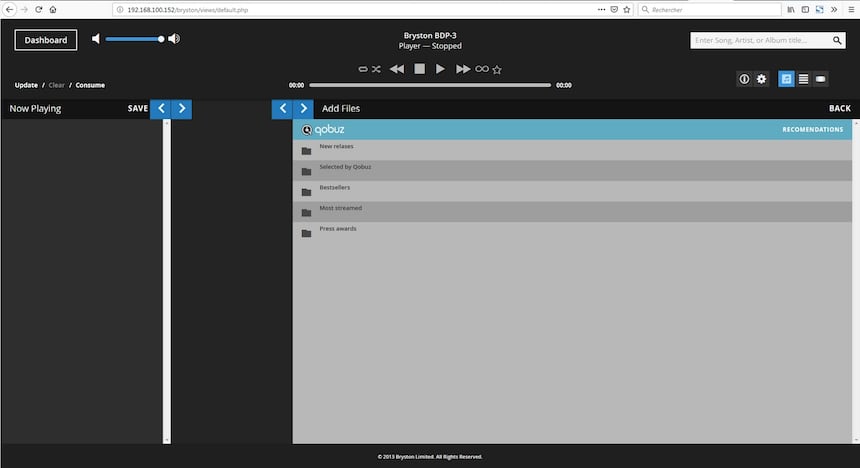Click Add Files left arrow

pyautogui.click(x=282, y=109)
